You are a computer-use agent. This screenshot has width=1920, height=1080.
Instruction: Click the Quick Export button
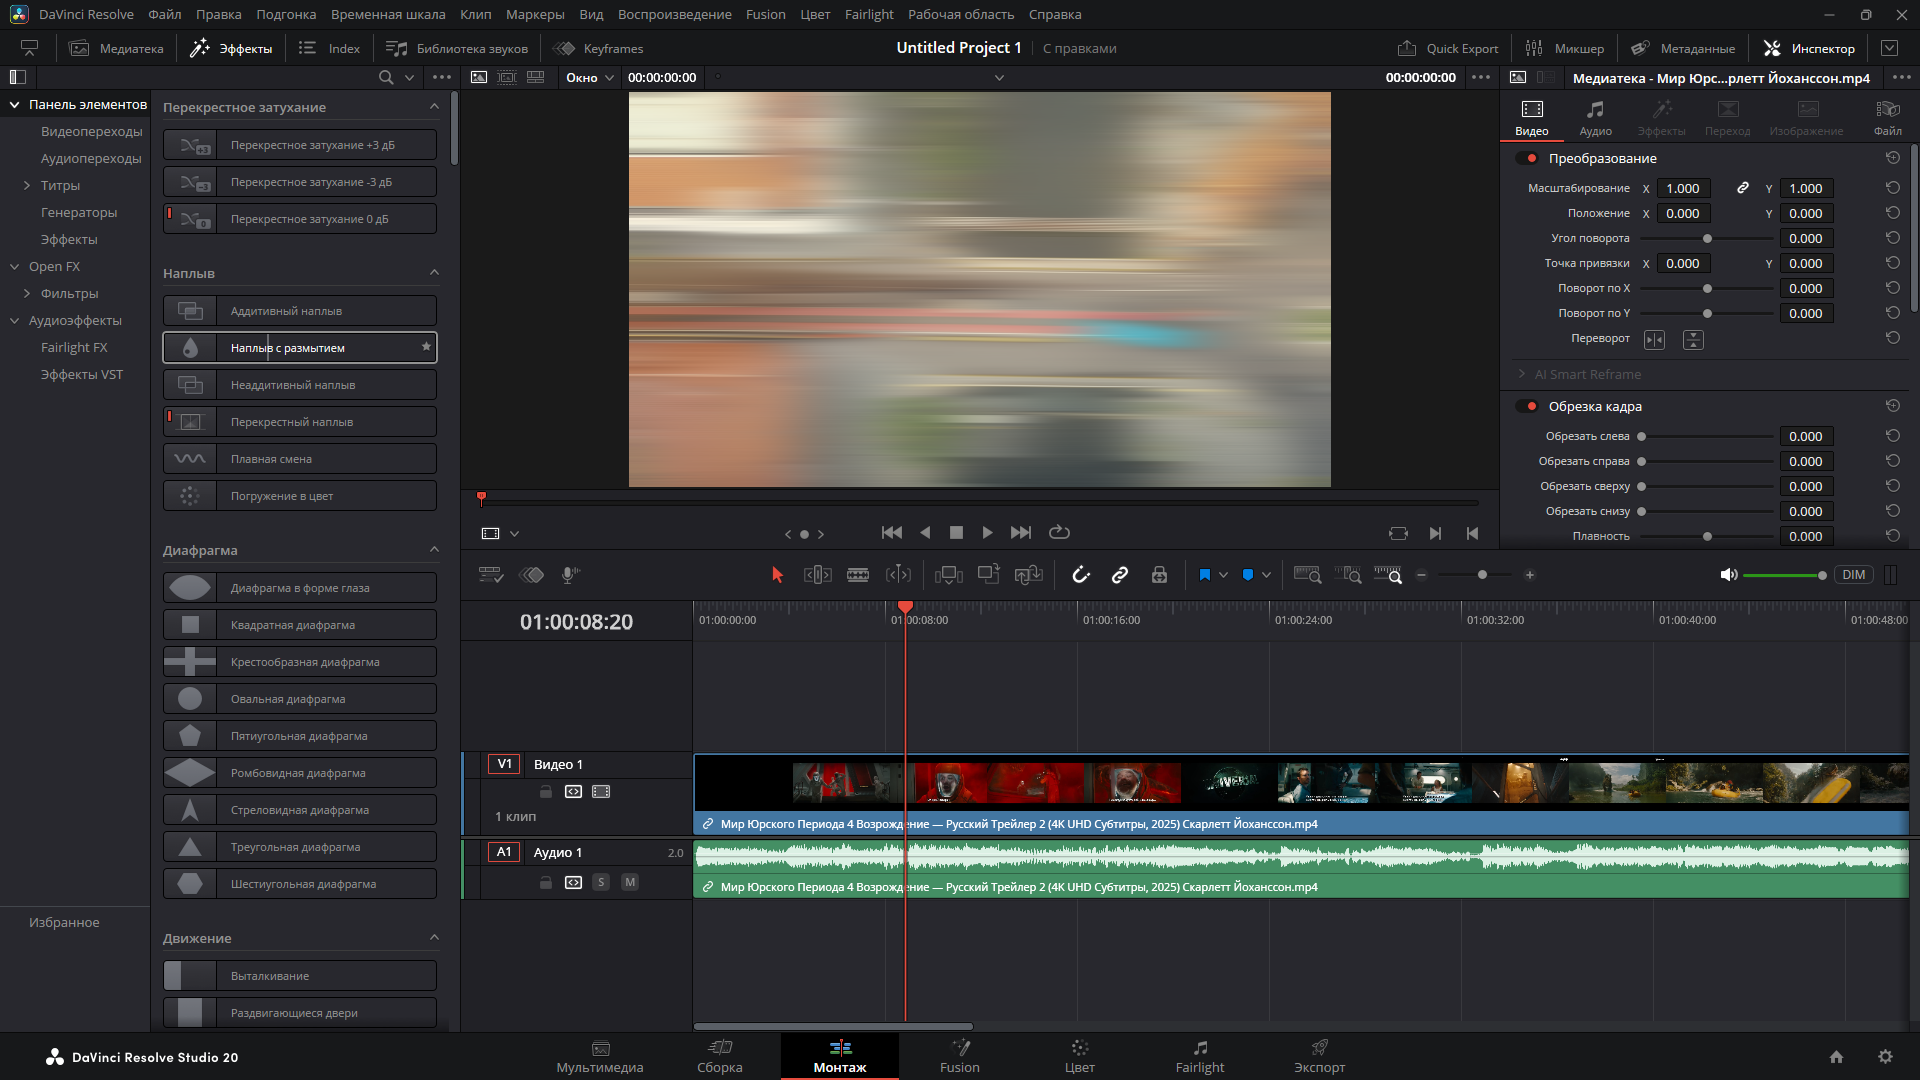click(x=1448, y=48)
